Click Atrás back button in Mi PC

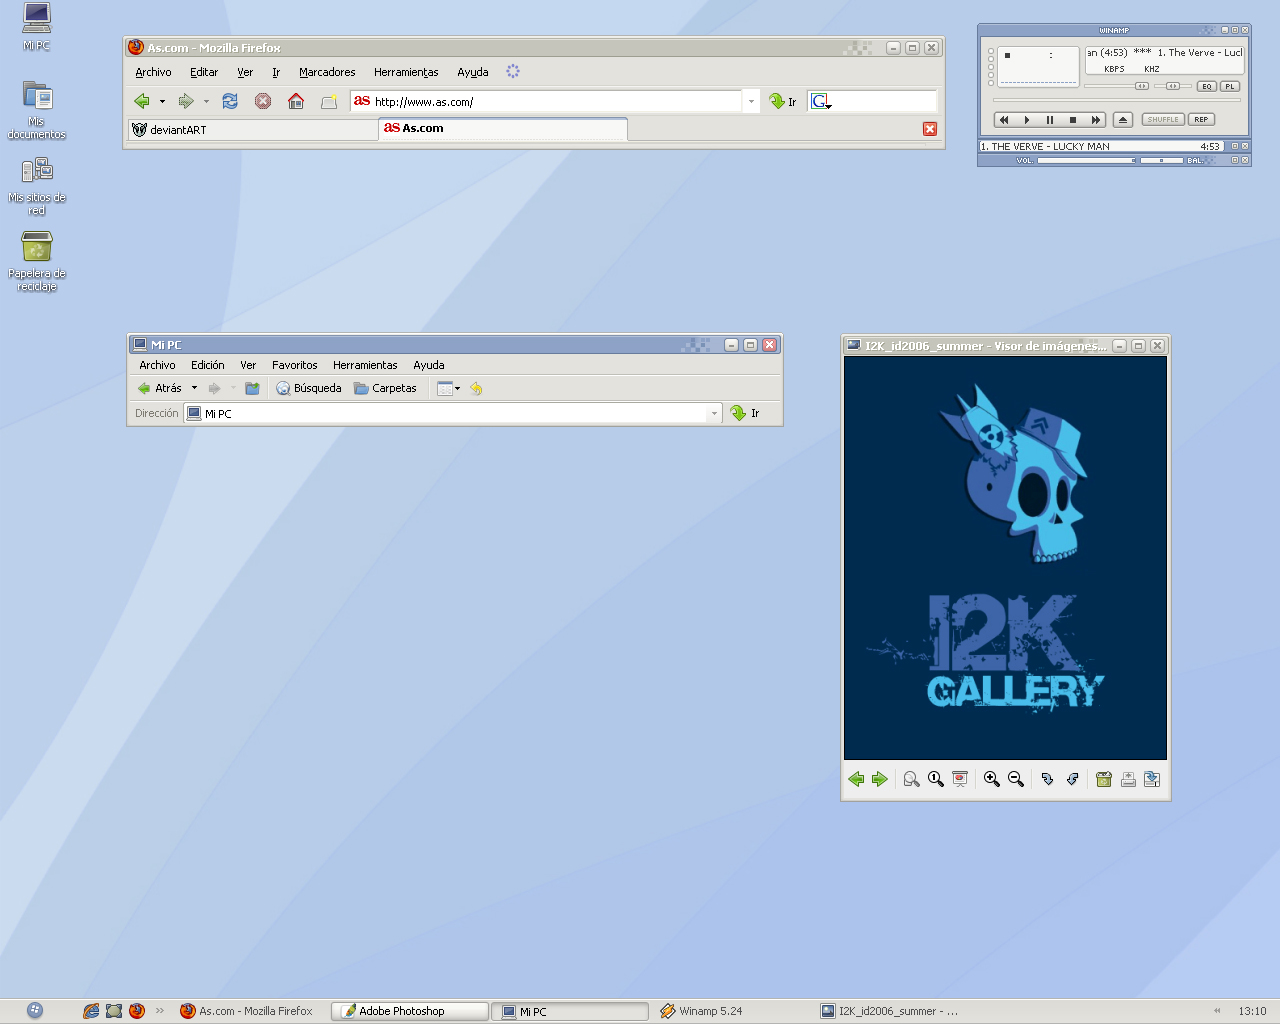point(160,388)
